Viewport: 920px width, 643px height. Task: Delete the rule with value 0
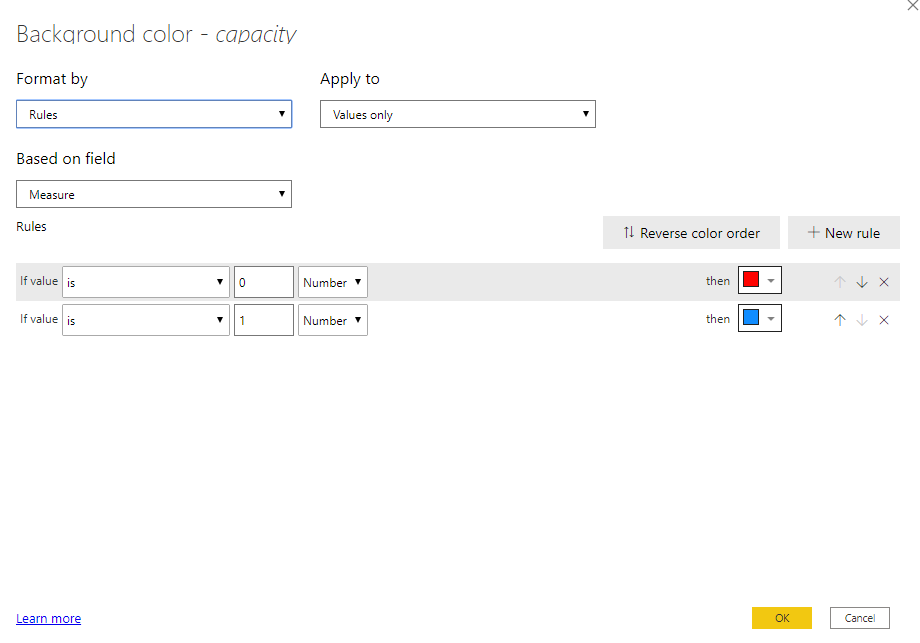click(884, 282)
